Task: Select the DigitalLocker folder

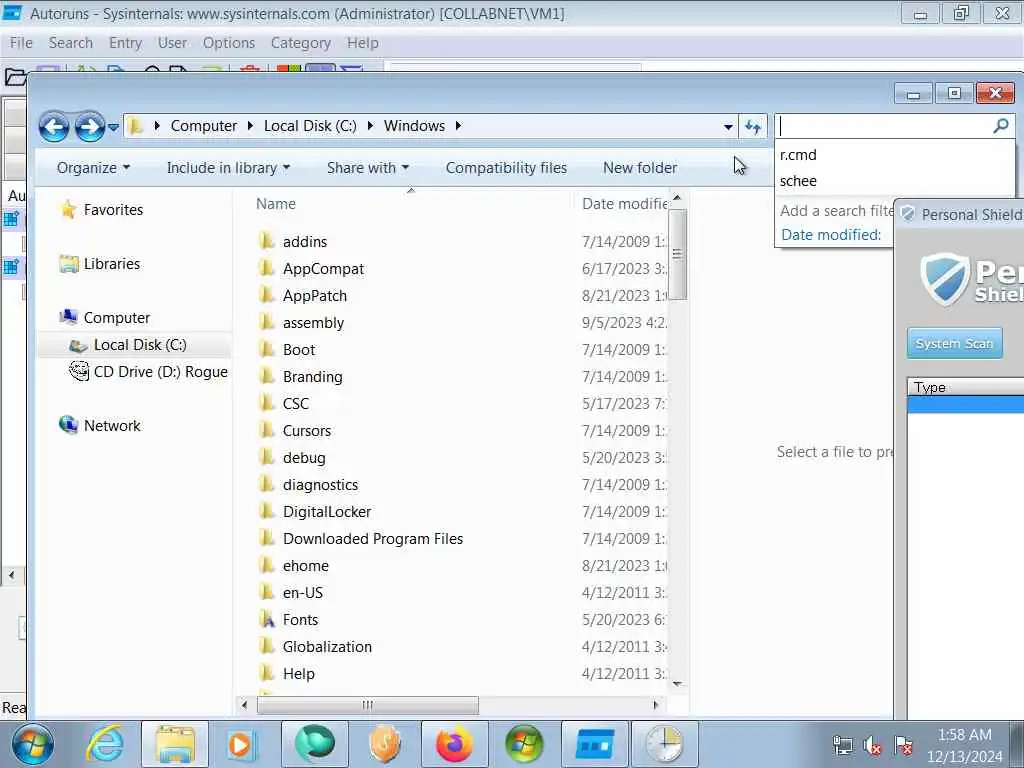Action: 327,512
